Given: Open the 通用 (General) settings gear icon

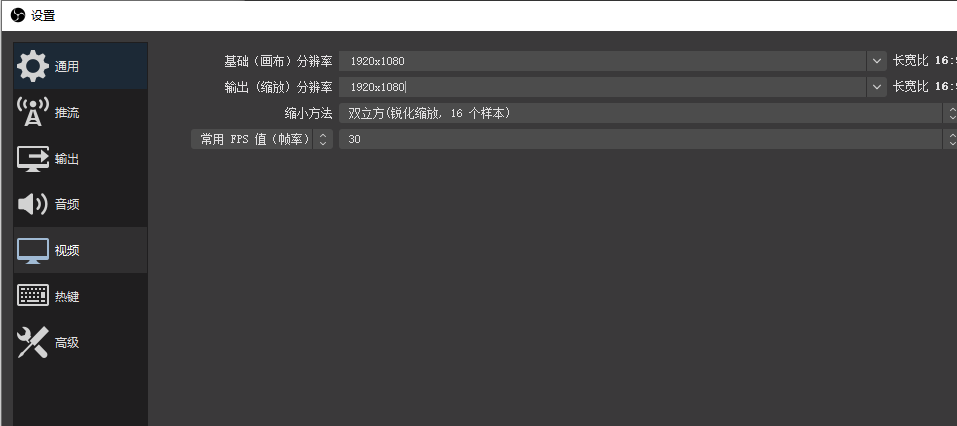Looking at the screenshot, I should pos(32,66).
